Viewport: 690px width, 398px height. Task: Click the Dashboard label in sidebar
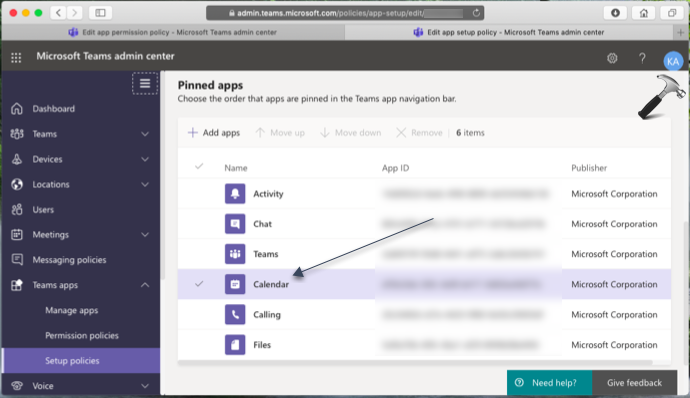pos(54,109)
